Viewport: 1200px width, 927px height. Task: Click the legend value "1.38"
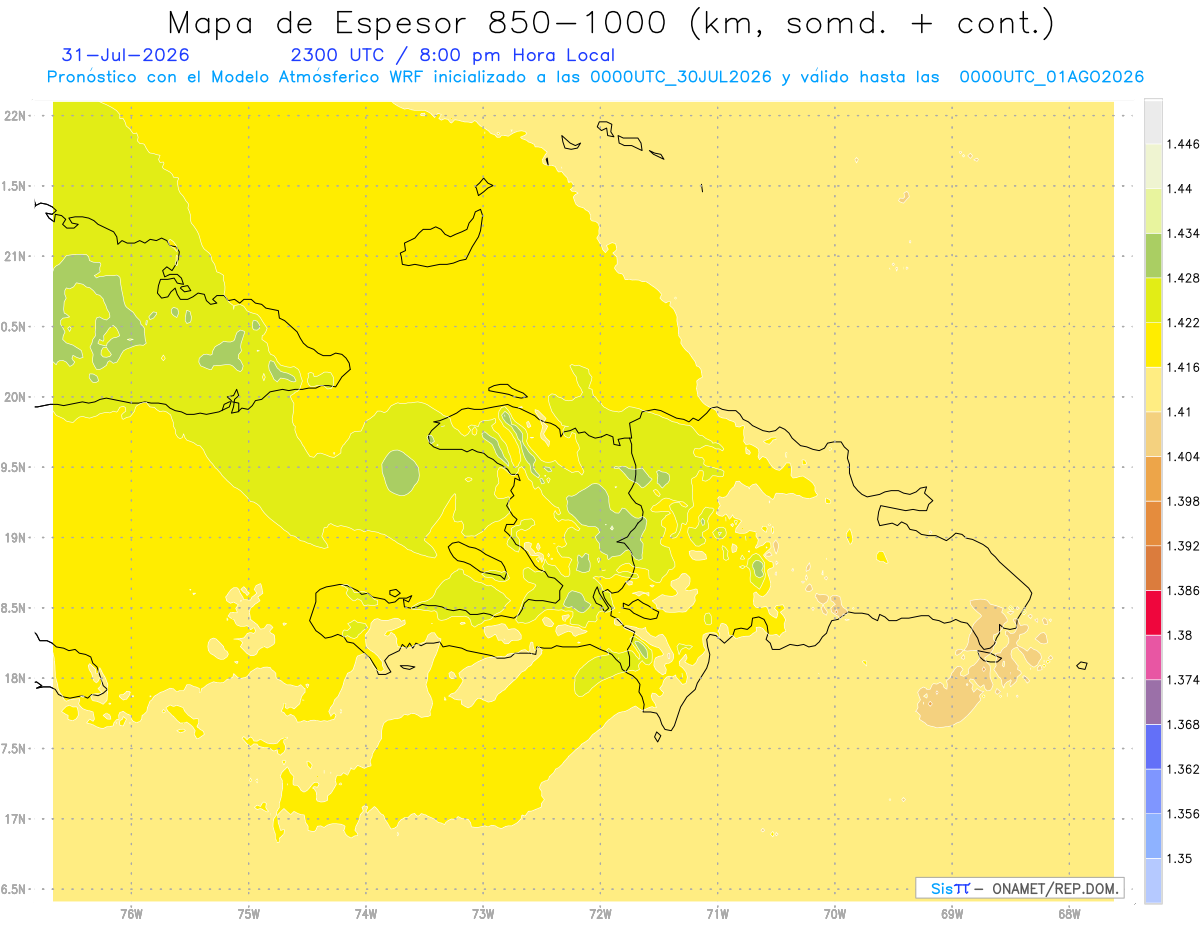[x=1180, y=635]
